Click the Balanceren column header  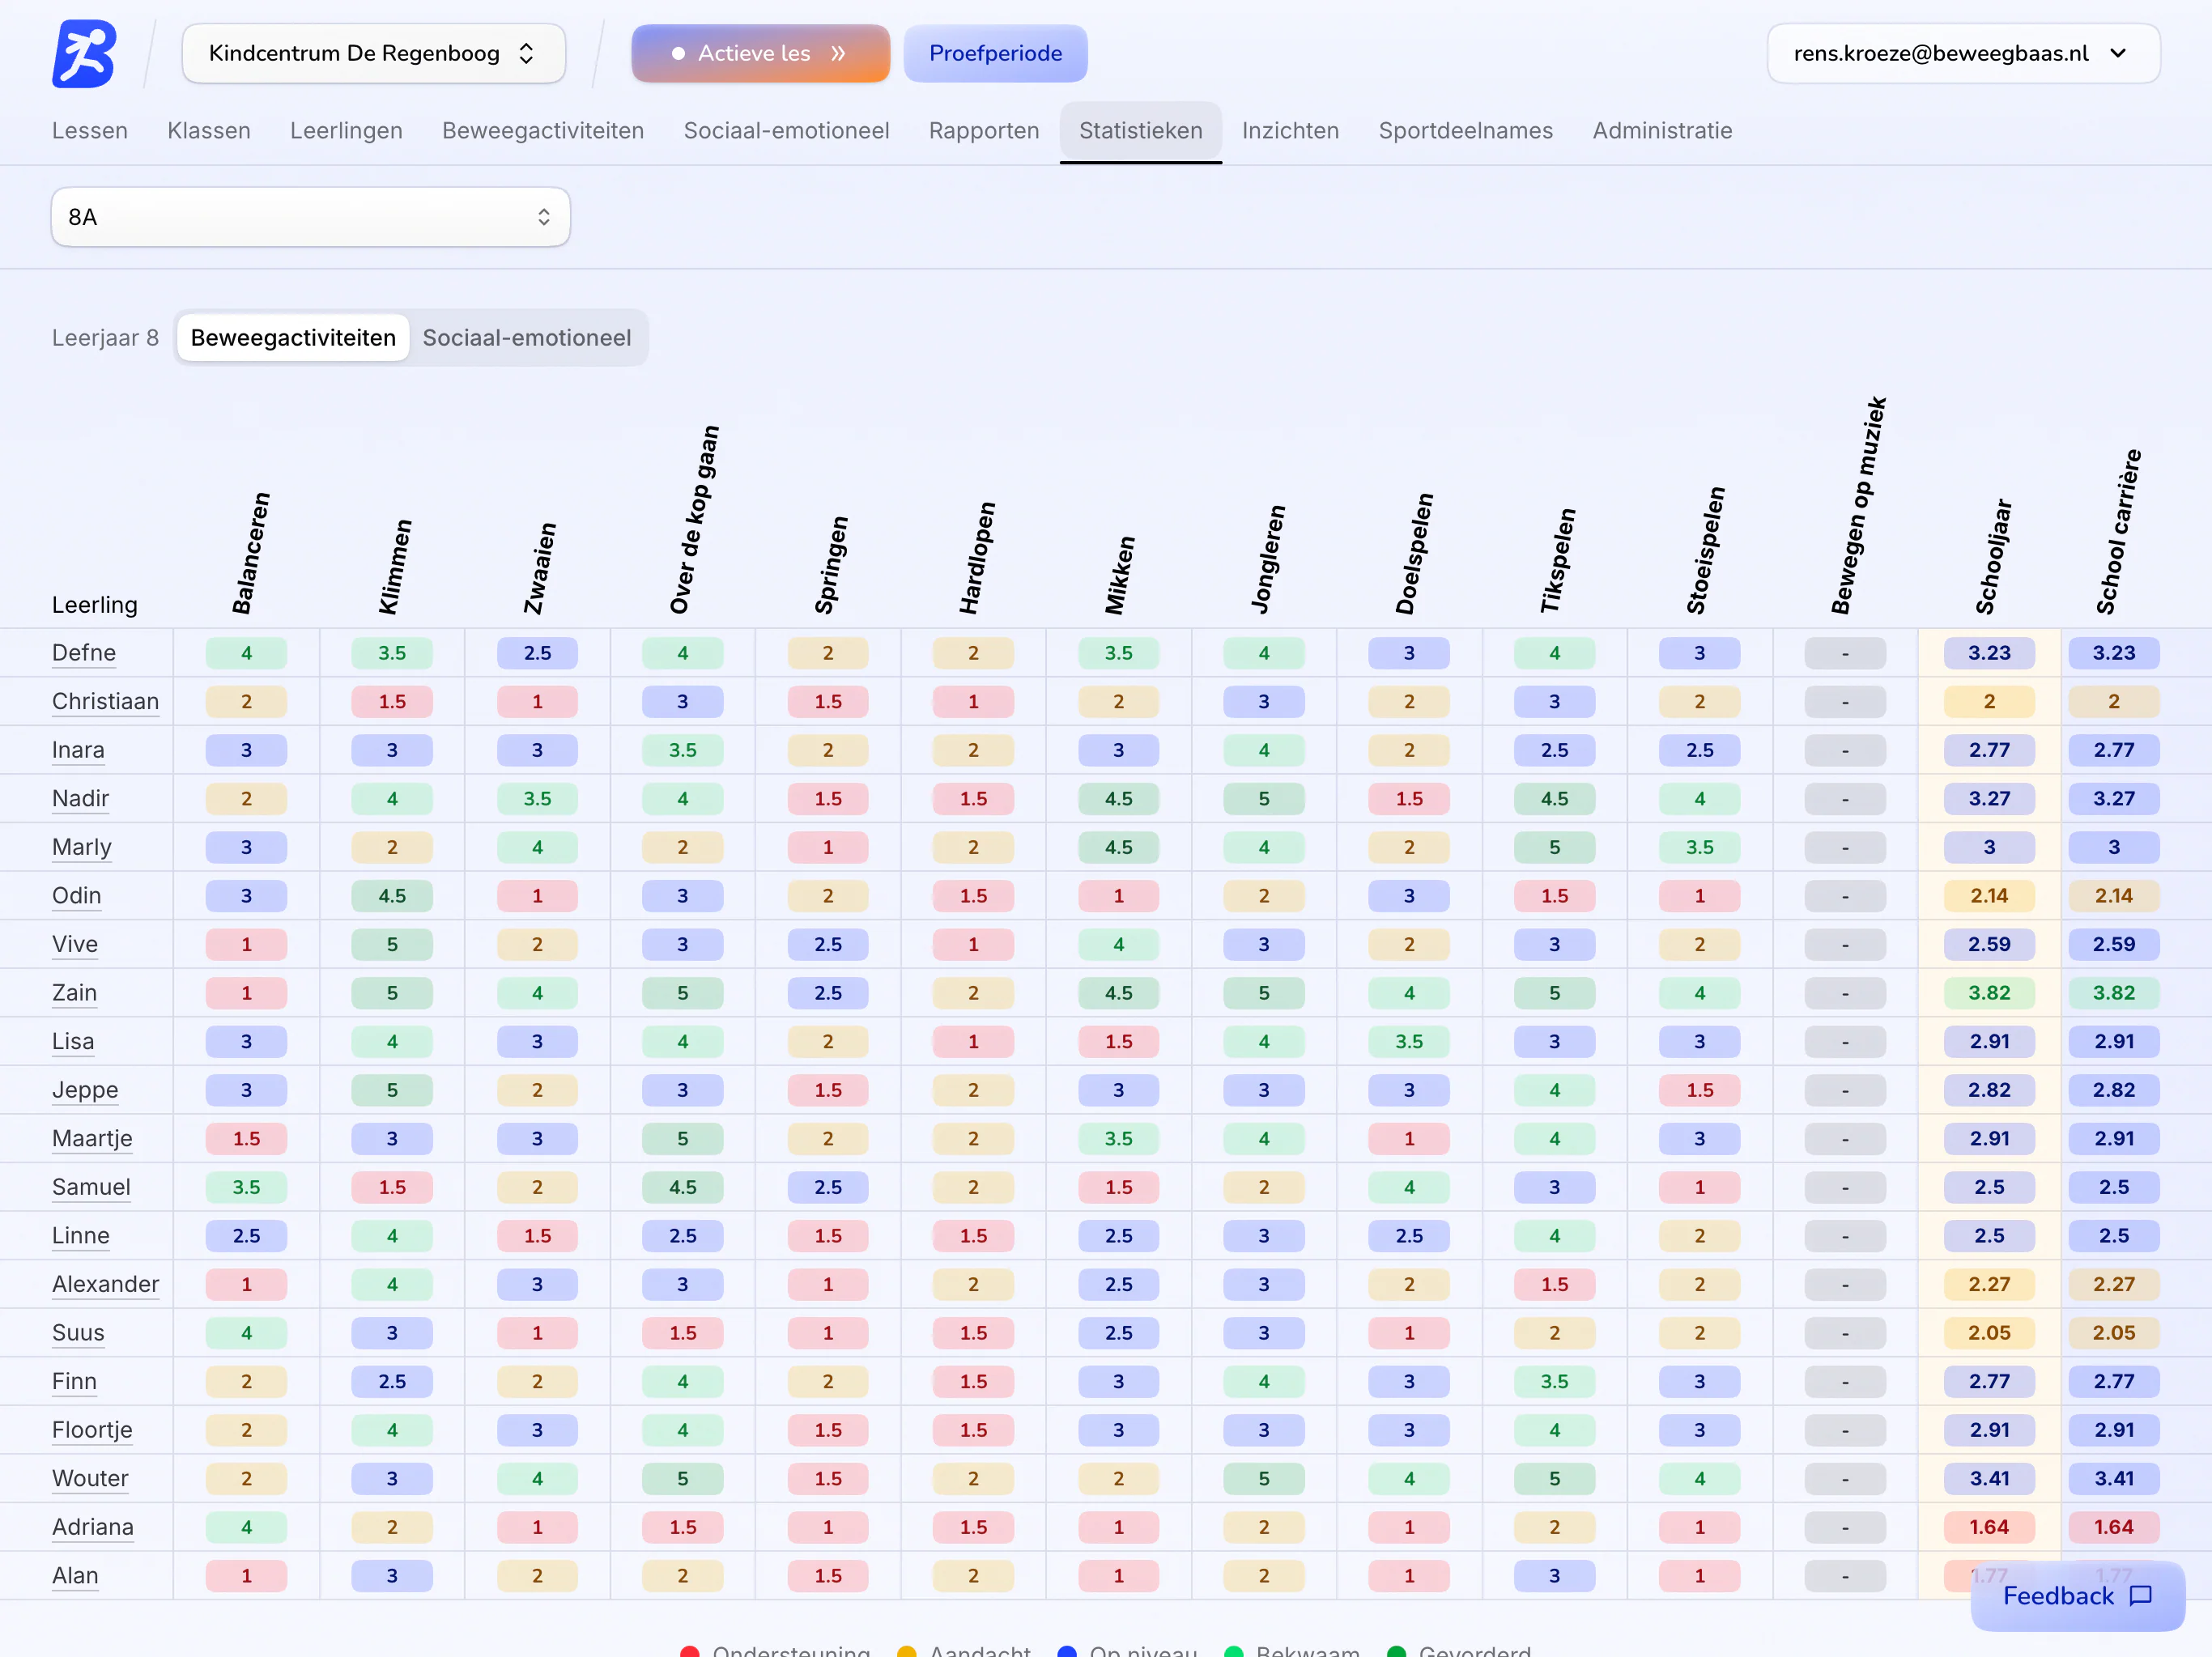pyautogui.click(x=250, y=553)
